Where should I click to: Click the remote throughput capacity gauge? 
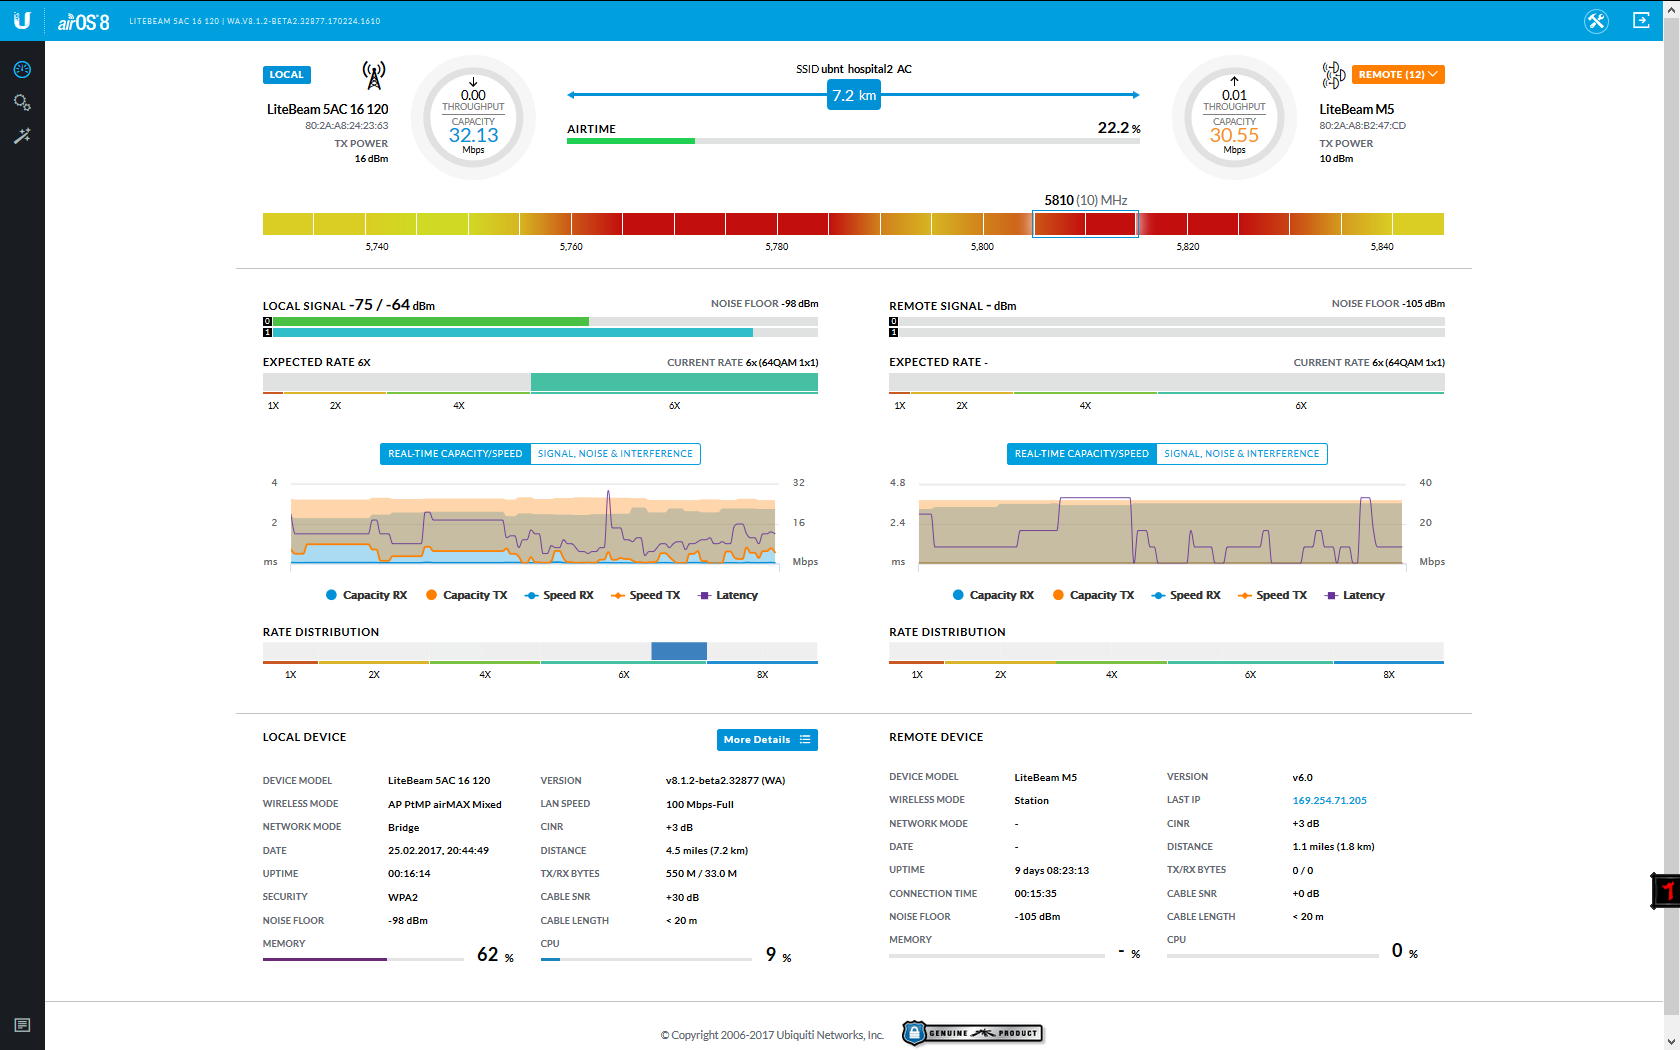(x=1234, y=118)
